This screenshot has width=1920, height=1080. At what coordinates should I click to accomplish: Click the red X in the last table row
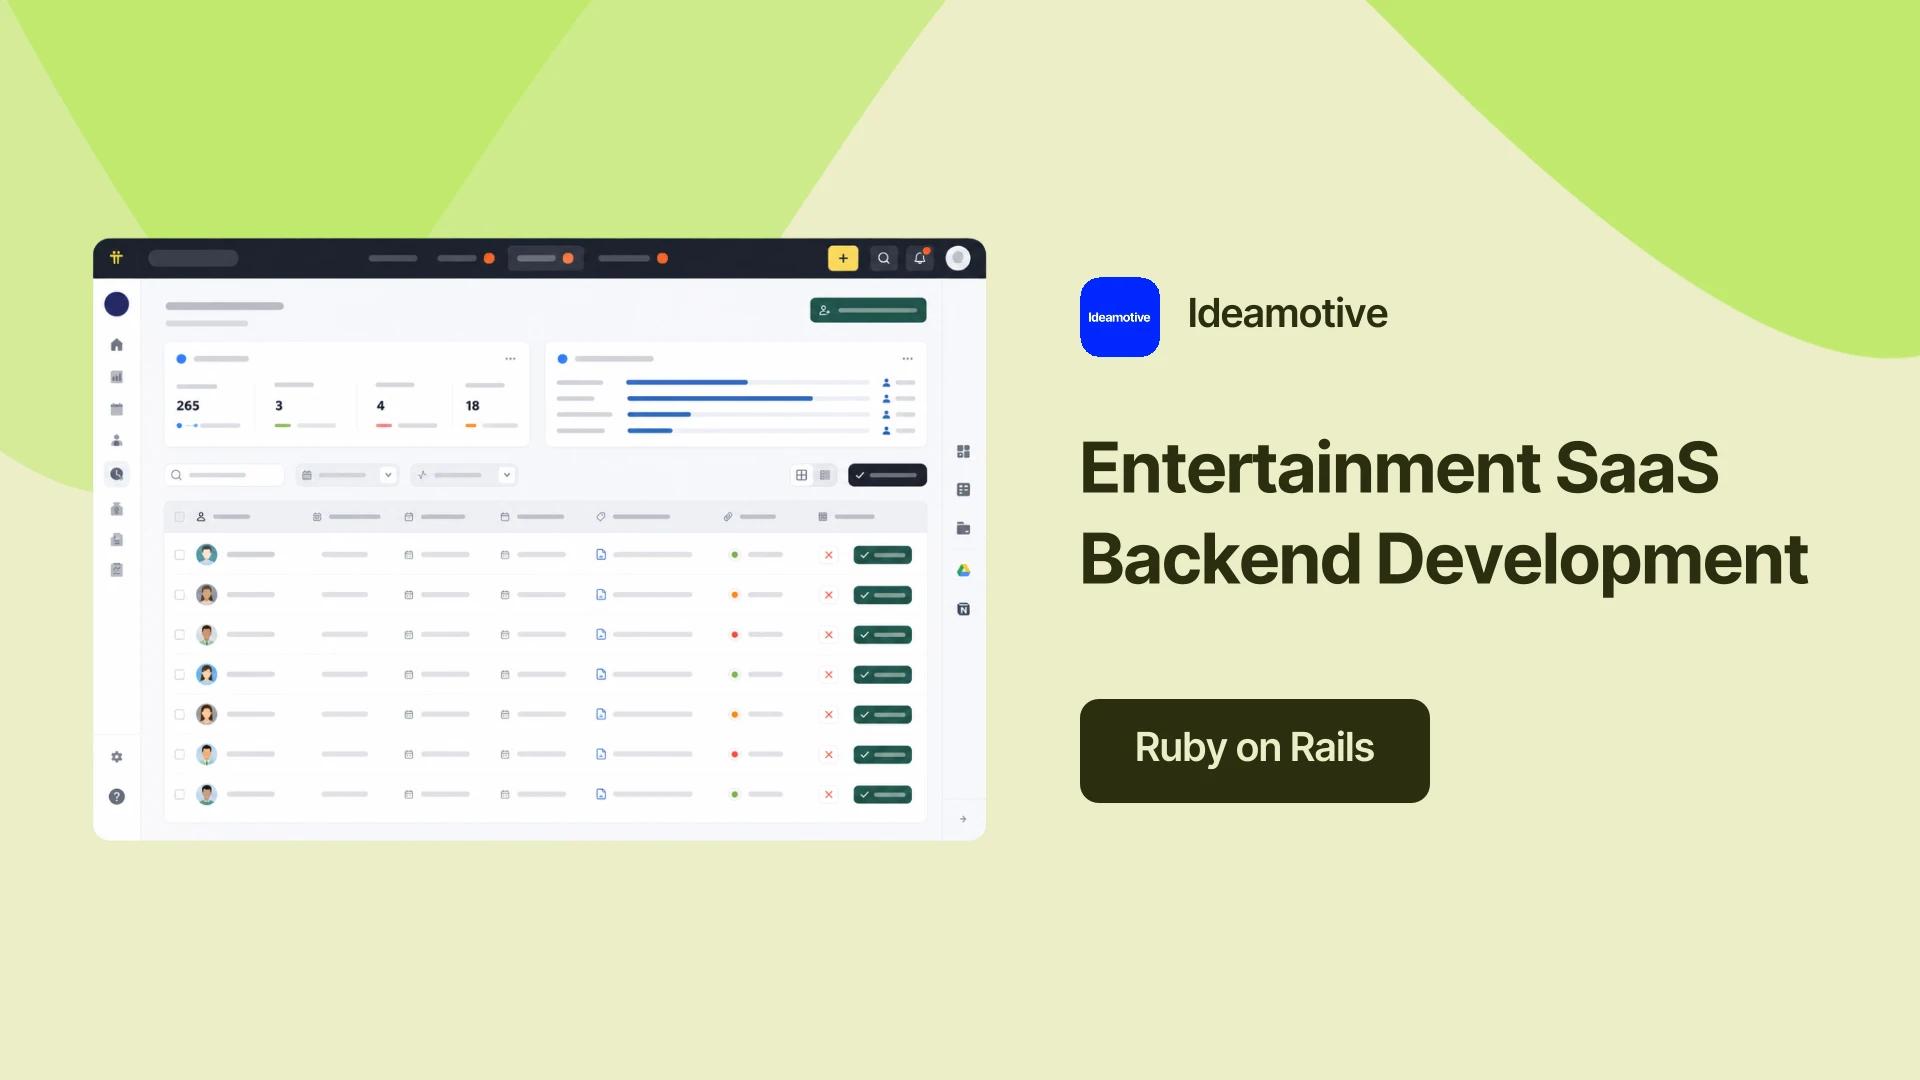[x=828, y=795]
